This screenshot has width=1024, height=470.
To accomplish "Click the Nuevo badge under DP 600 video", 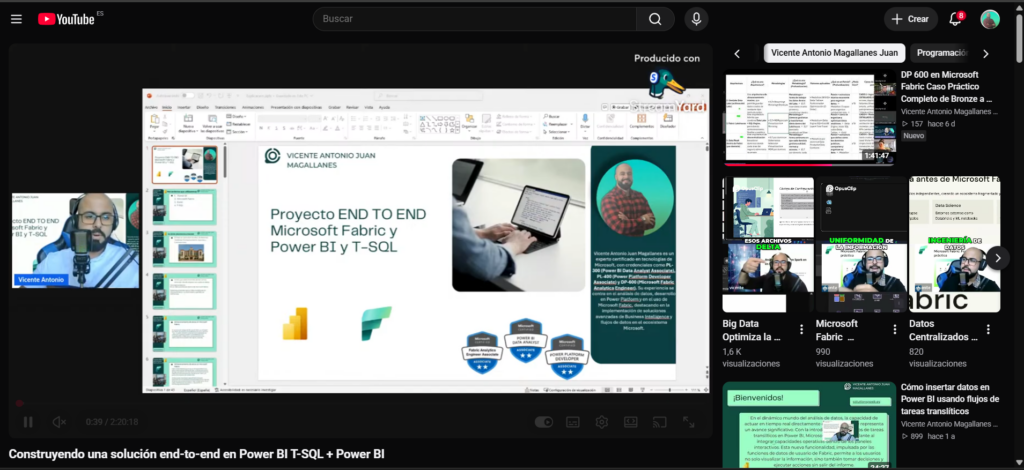I will 913,136.
